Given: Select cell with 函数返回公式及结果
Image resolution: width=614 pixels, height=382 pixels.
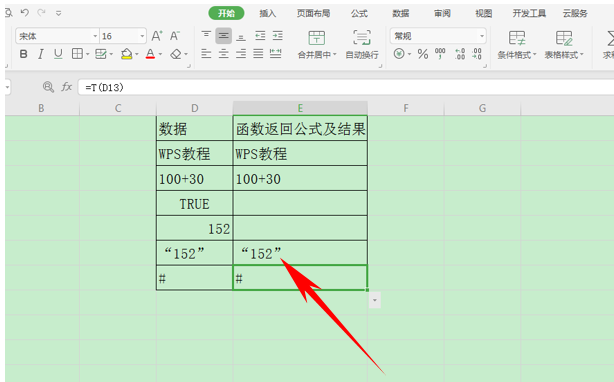Looking at the screenshot, I should click(x=300, y=128).
